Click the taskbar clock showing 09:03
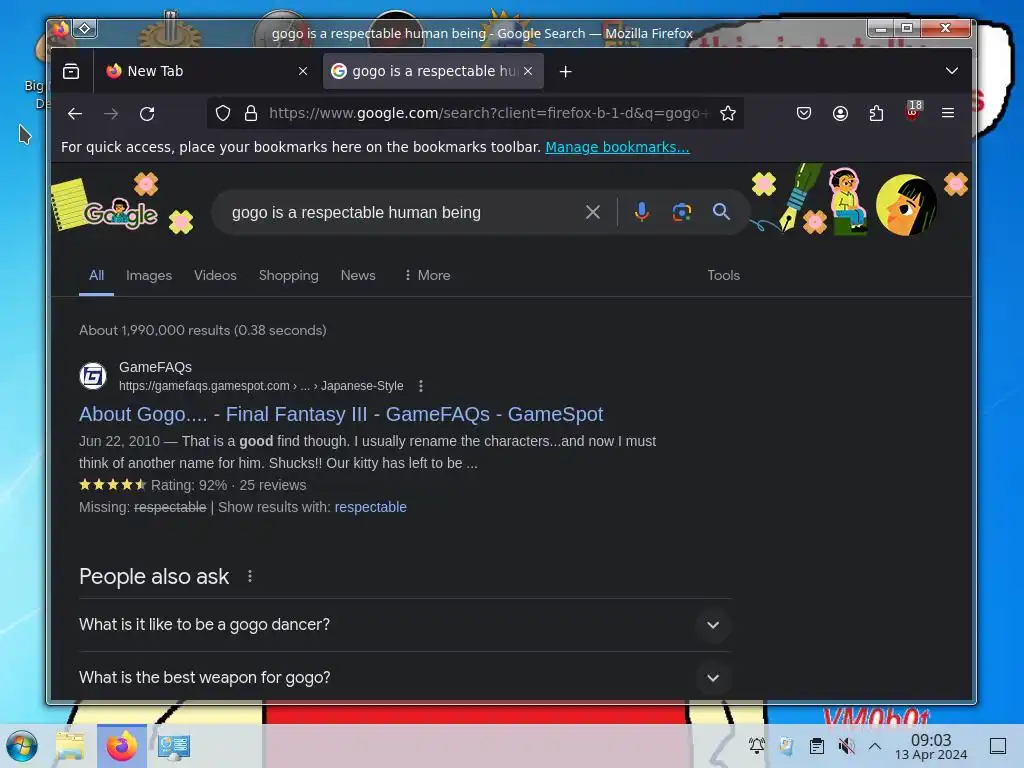The height and width of the screenshot is (768, 1024). point(931,746)
